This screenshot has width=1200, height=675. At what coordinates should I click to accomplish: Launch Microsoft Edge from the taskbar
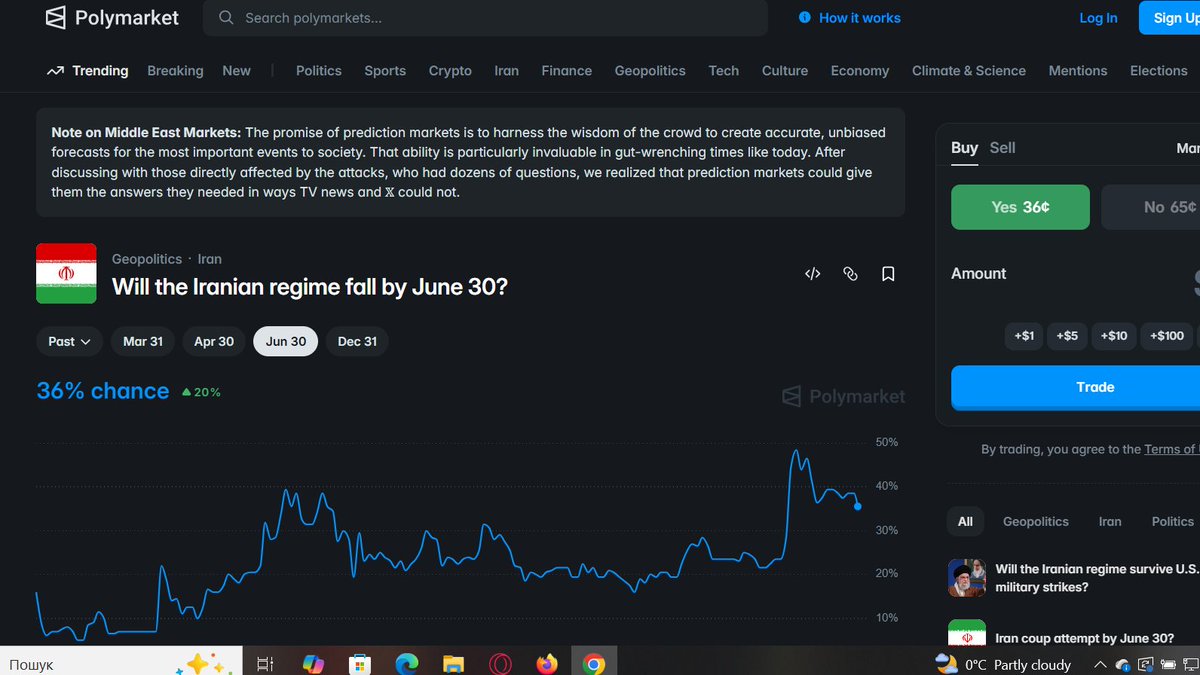[406, 663]
